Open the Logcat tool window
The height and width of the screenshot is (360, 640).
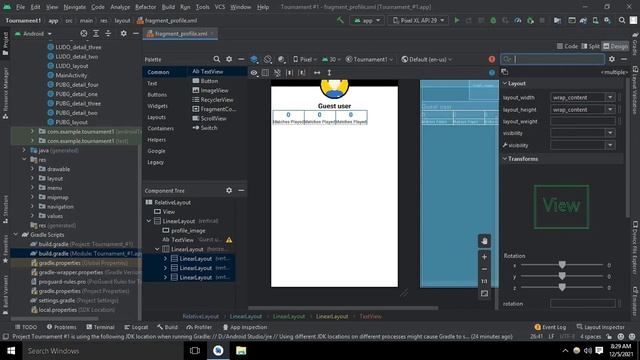coord(136,327)
